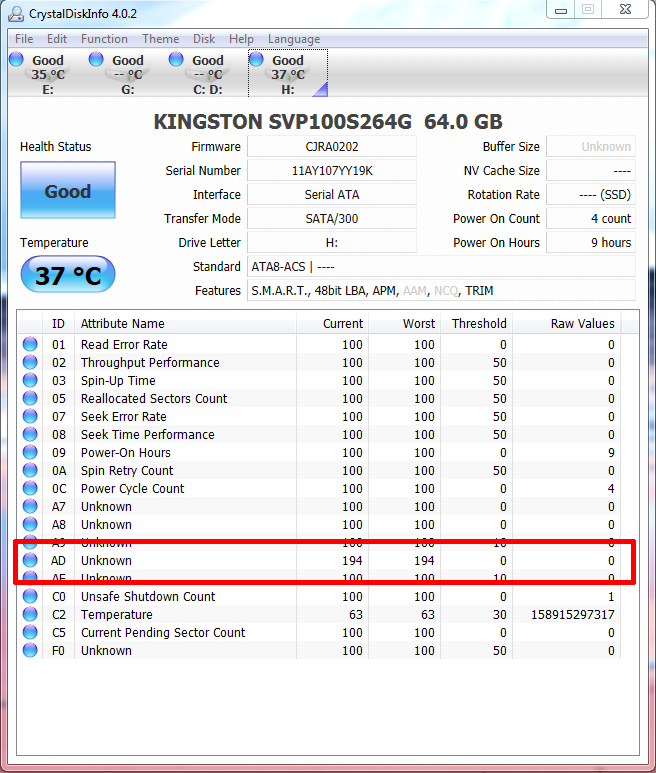Click the Firmware field CJRA0202
Viewport: 656px width, 773px height.
[332, 146]
